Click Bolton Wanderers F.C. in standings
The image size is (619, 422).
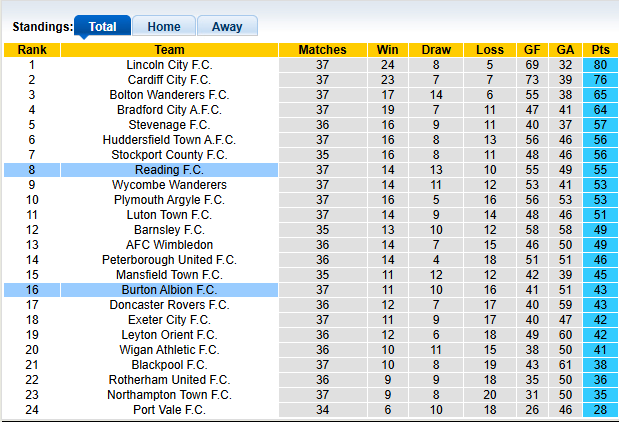coord(169,95)
